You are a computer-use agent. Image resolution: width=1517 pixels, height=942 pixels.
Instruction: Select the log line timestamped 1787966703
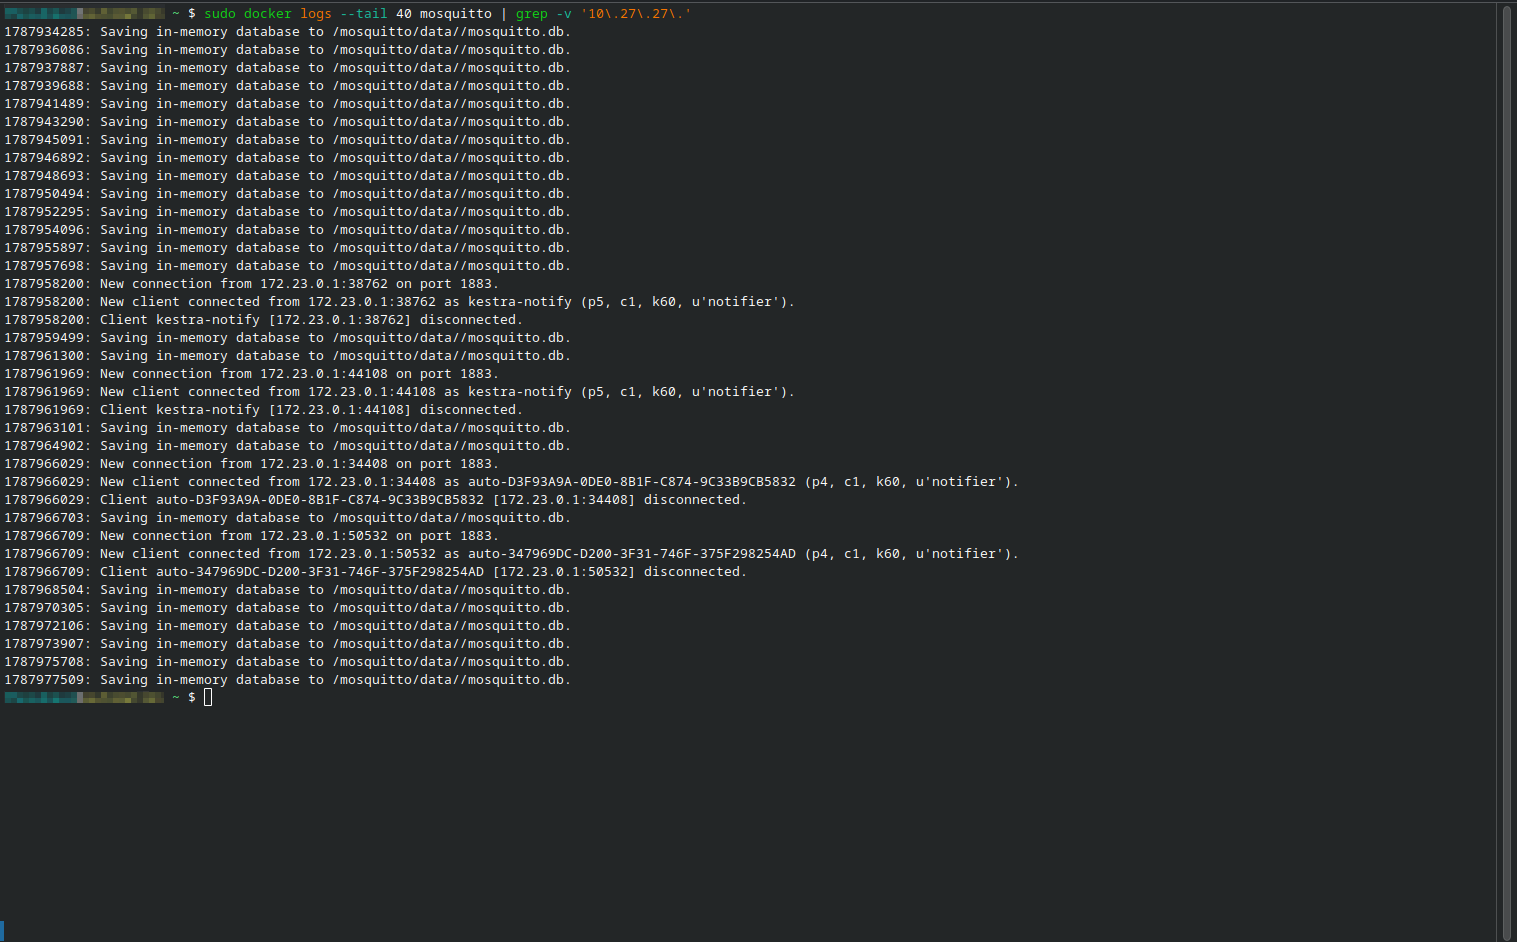click(288, 518)
